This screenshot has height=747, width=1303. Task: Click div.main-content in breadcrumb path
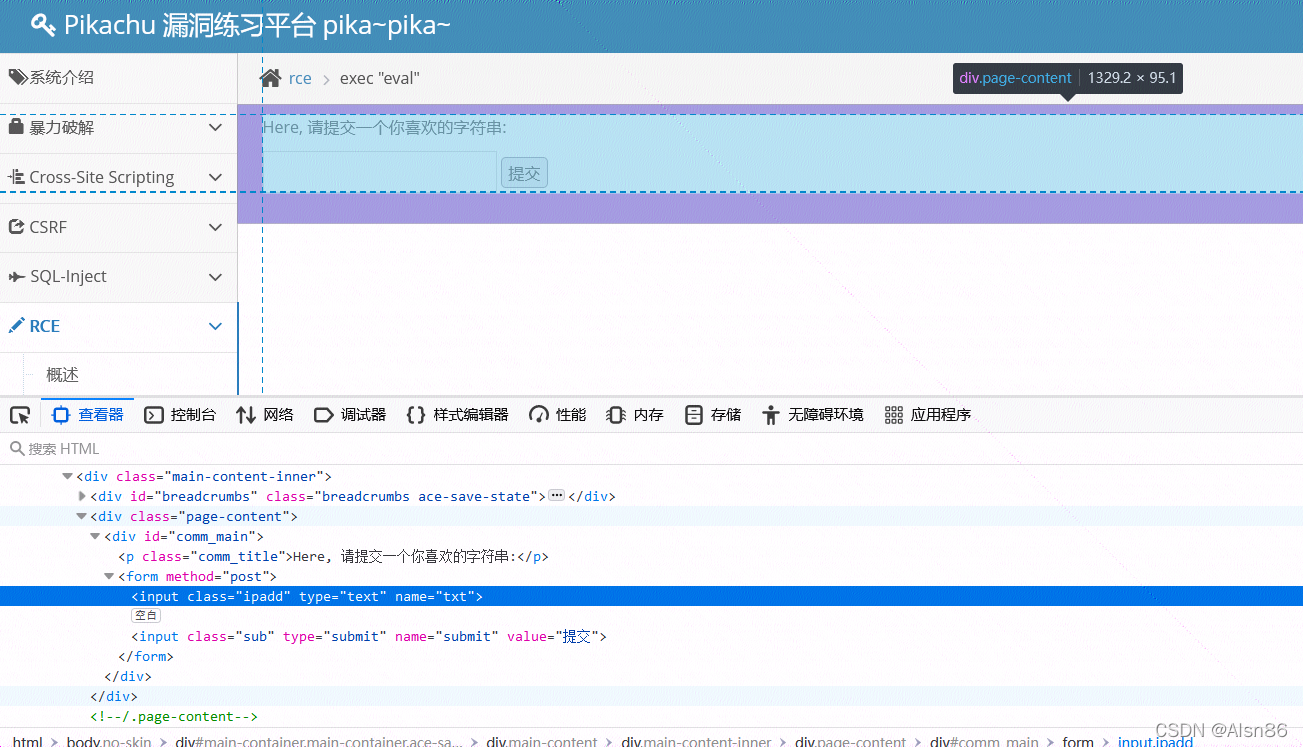542,742
